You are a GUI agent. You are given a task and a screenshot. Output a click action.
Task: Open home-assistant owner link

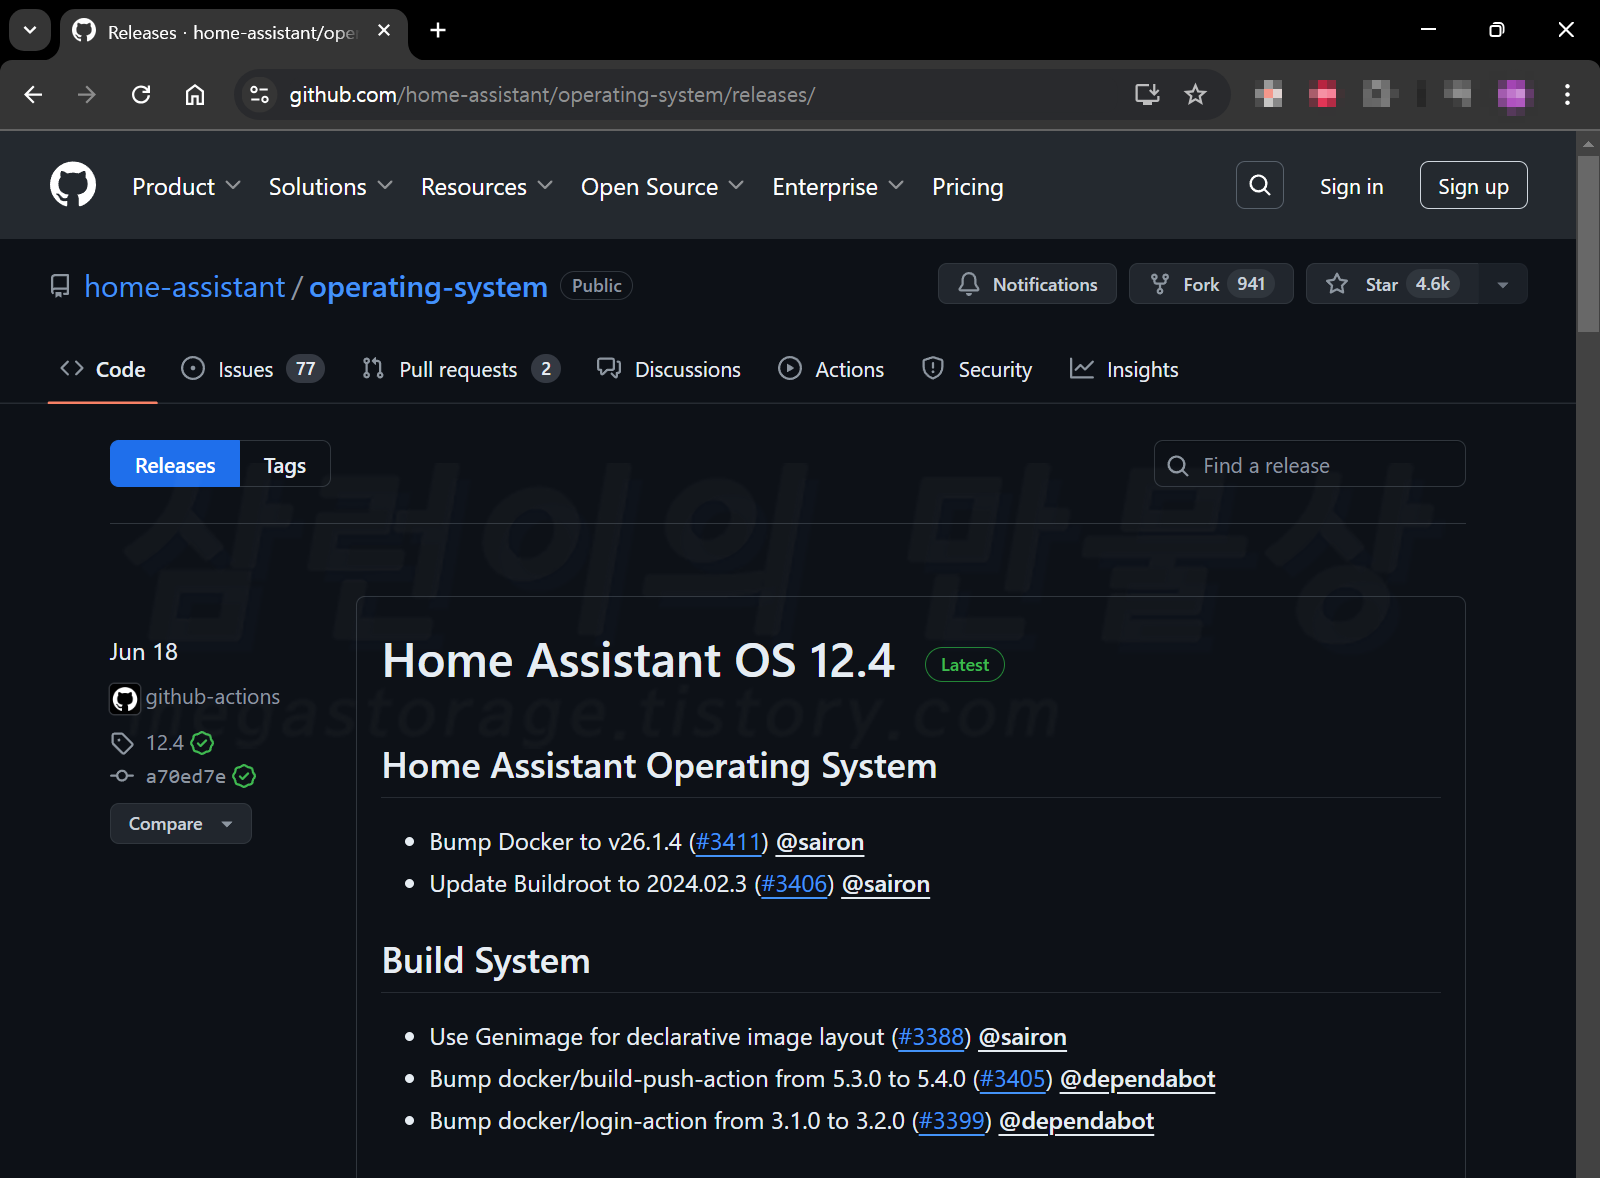185,287
